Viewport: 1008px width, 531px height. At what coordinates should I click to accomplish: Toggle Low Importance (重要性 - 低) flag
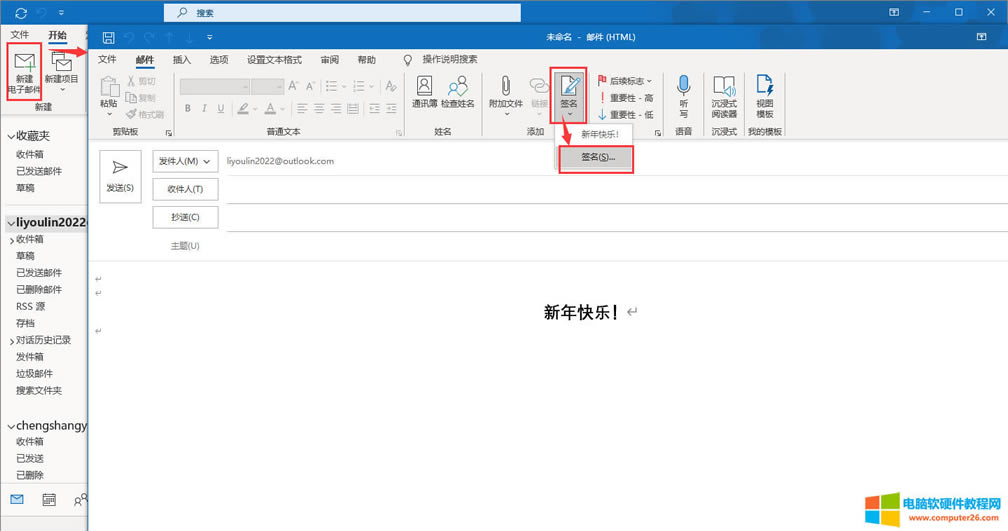(x=625, y=114)
